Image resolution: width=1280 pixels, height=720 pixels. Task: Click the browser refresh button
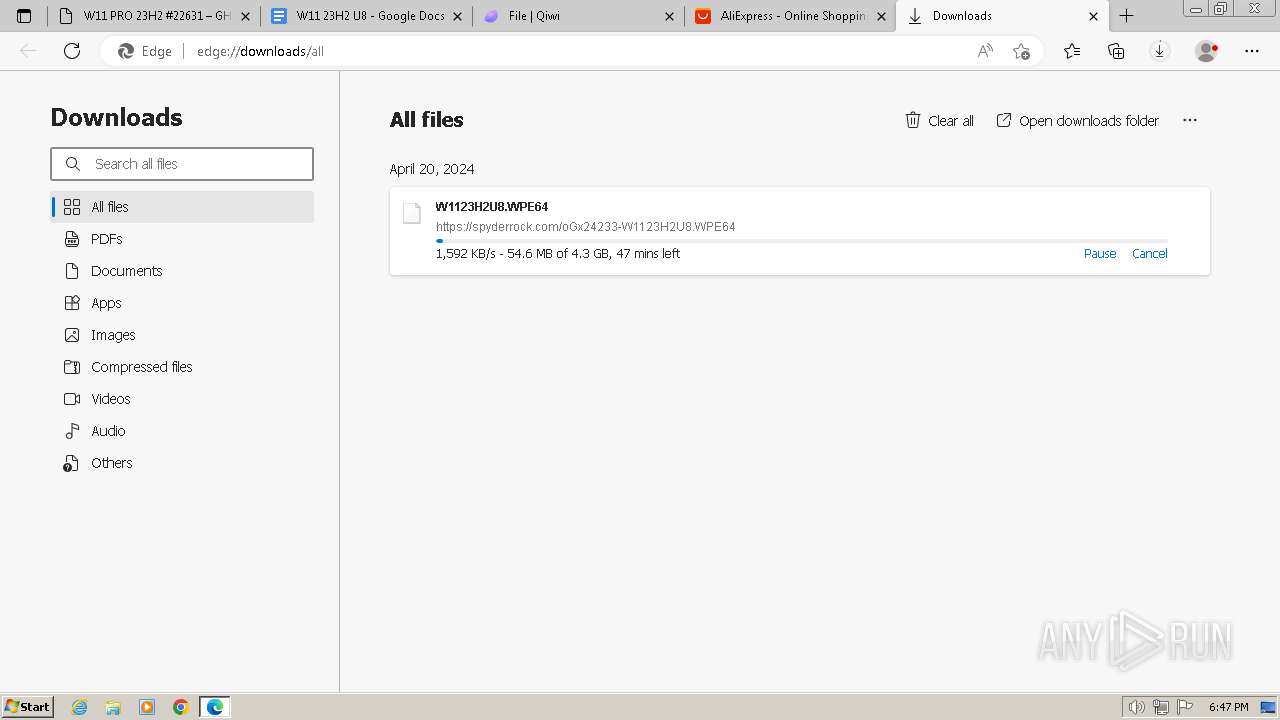tap(72, 51)
